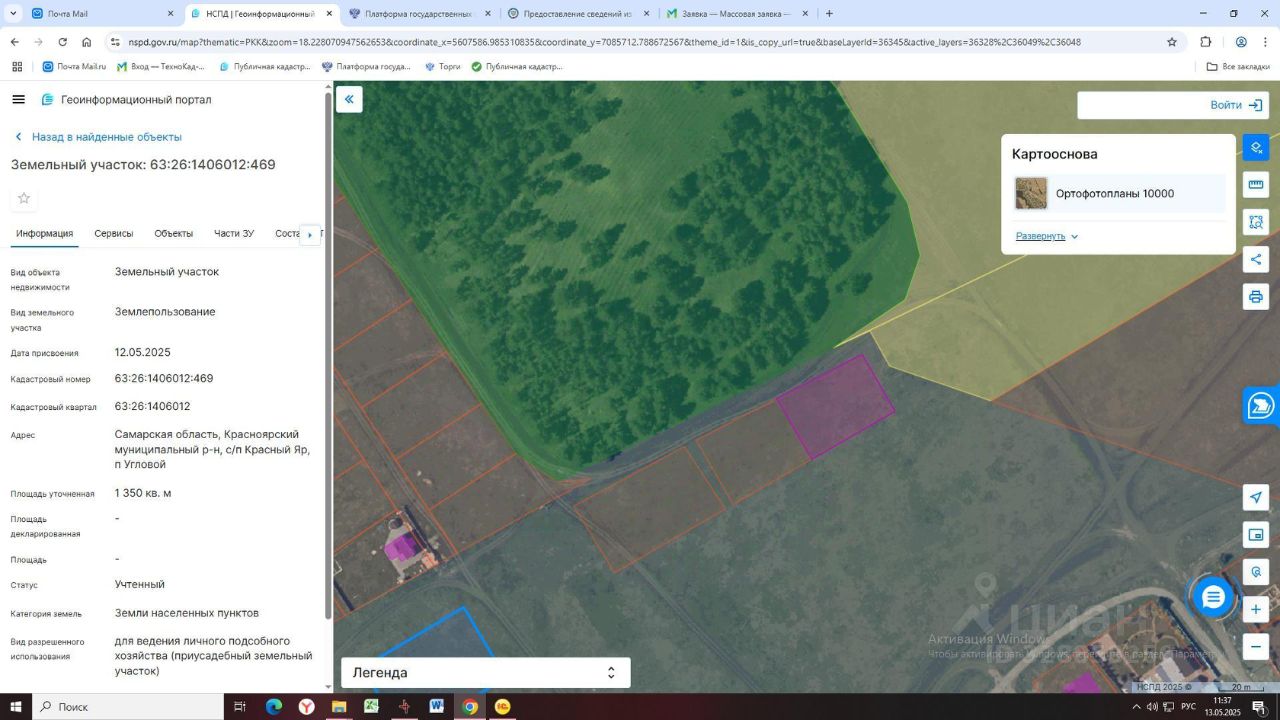Open the Chrome three-dot menu
This screenshot has width=1280, height=720.
click(1266, 42)
